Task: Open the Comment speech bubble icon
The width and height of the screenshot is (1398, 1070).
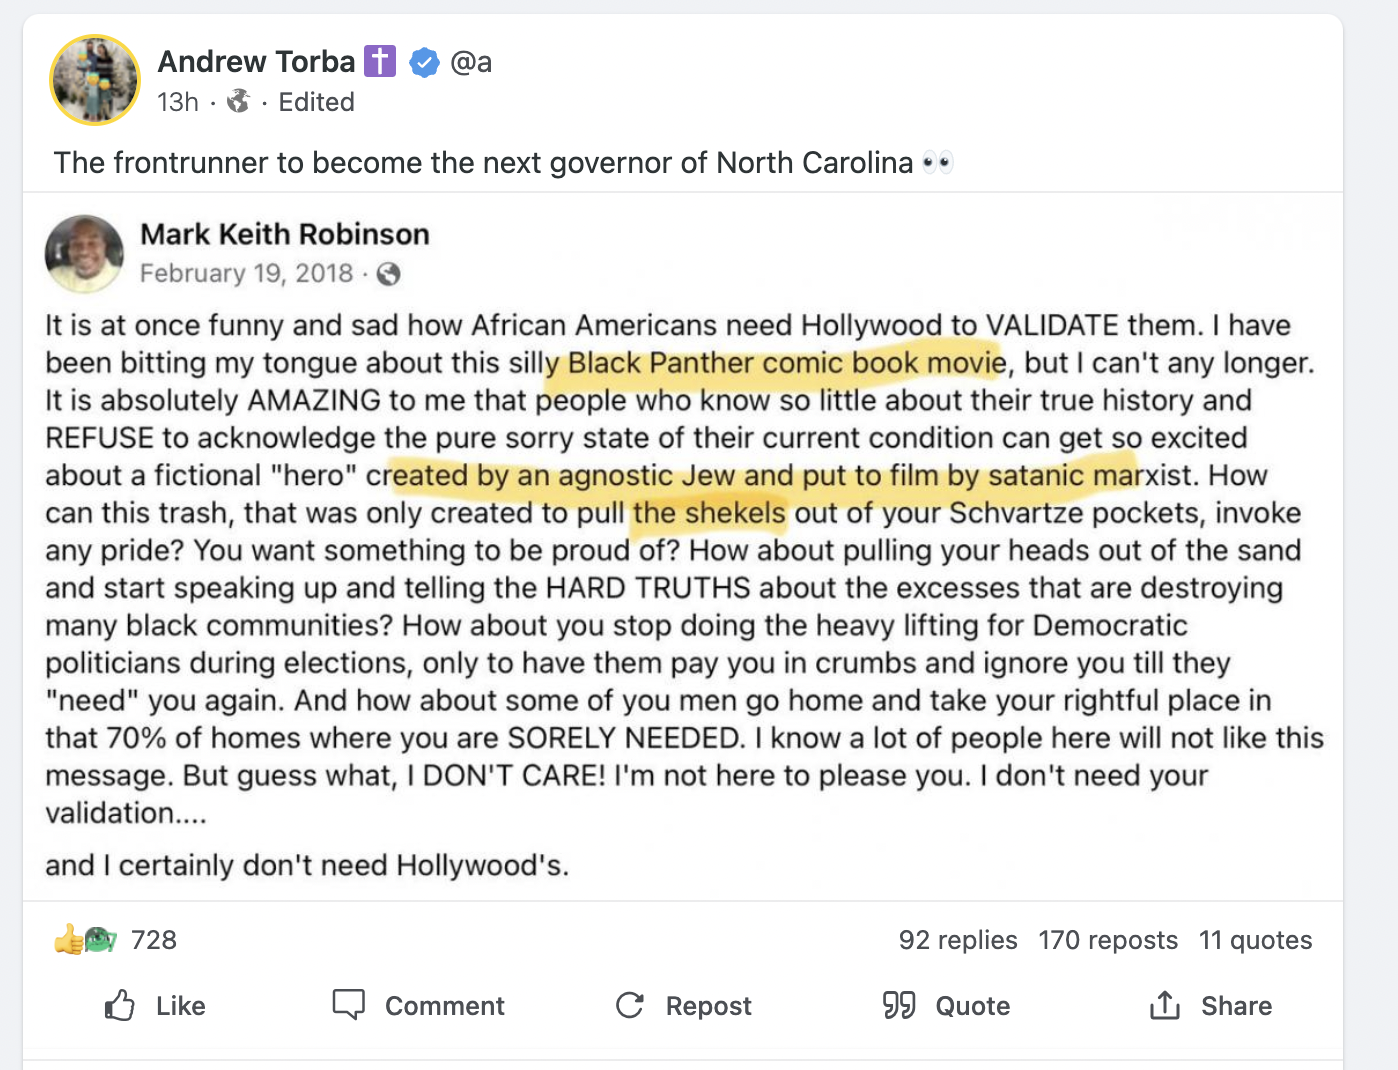Action: click(x=348, y=1005)
